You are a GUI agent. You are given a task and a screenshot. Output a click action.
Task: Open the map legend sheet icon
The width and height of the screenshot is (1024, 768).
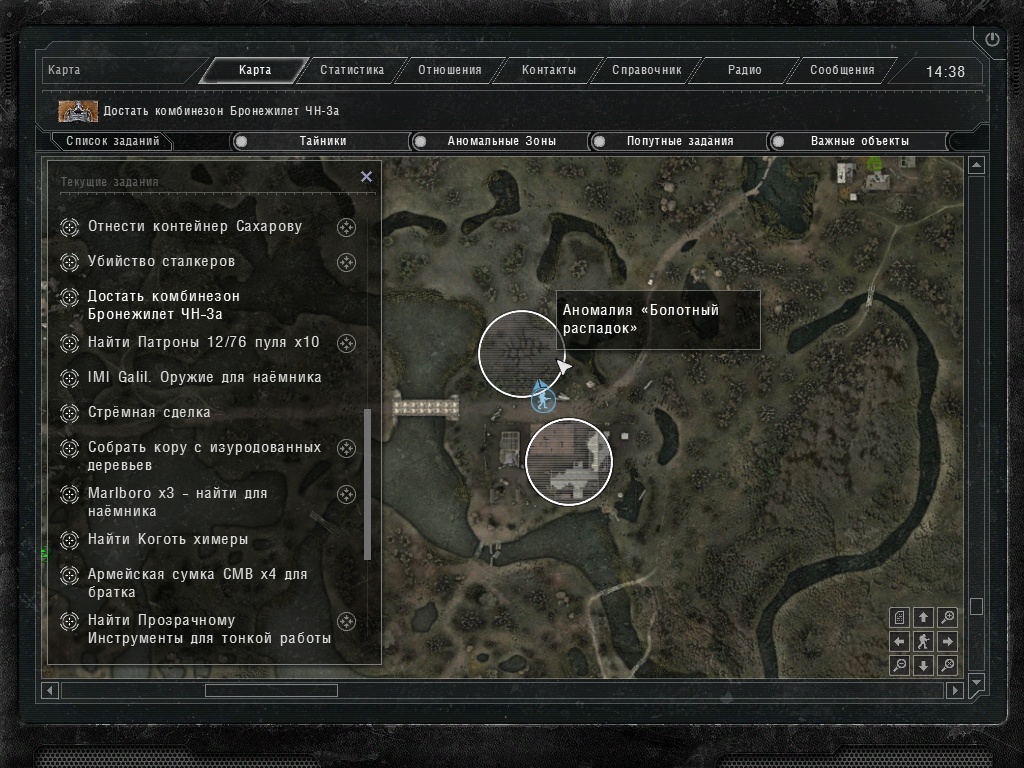pyautogui.click(x=899, y=617)
